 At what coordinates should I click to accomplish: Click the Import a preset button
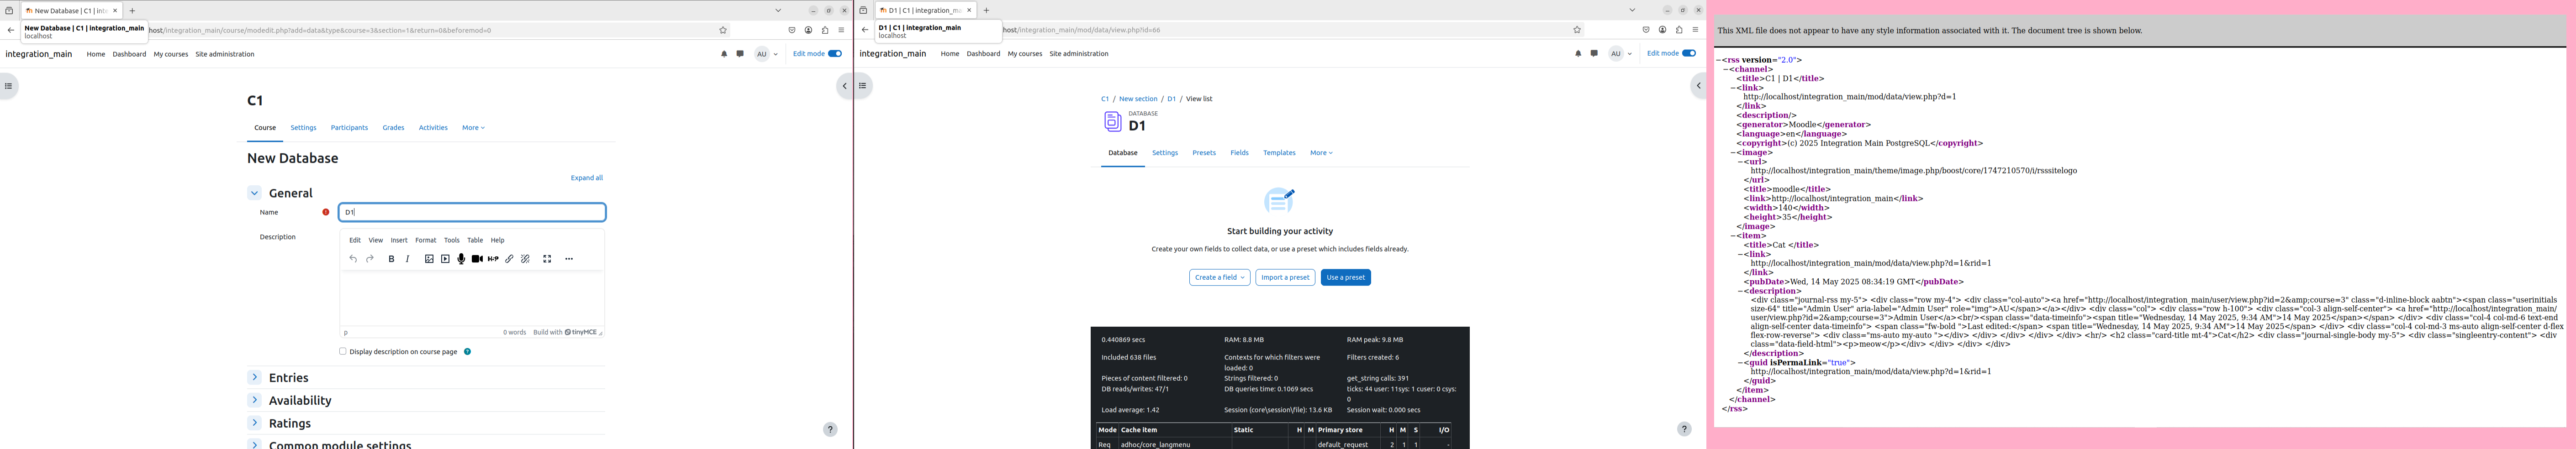pyautogui.click(x=1285, y=277)
